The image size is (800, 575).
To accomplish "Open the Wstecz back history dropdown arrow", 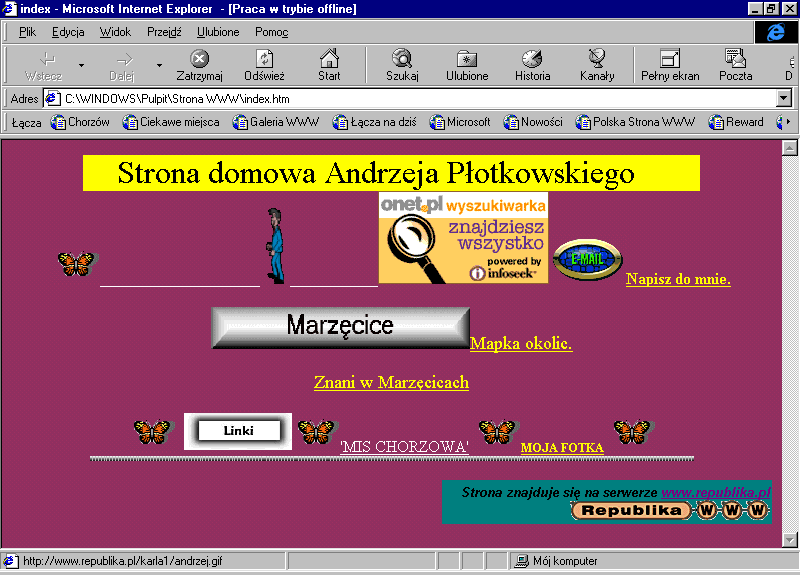I will [x=81, y=66].
